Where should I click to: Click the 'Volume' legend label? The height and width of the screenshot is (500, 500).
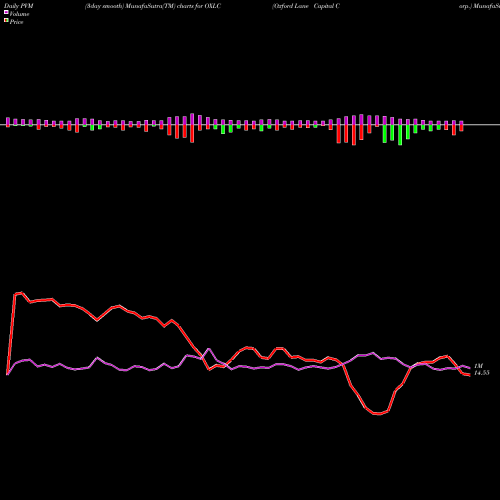pos(19,14)
